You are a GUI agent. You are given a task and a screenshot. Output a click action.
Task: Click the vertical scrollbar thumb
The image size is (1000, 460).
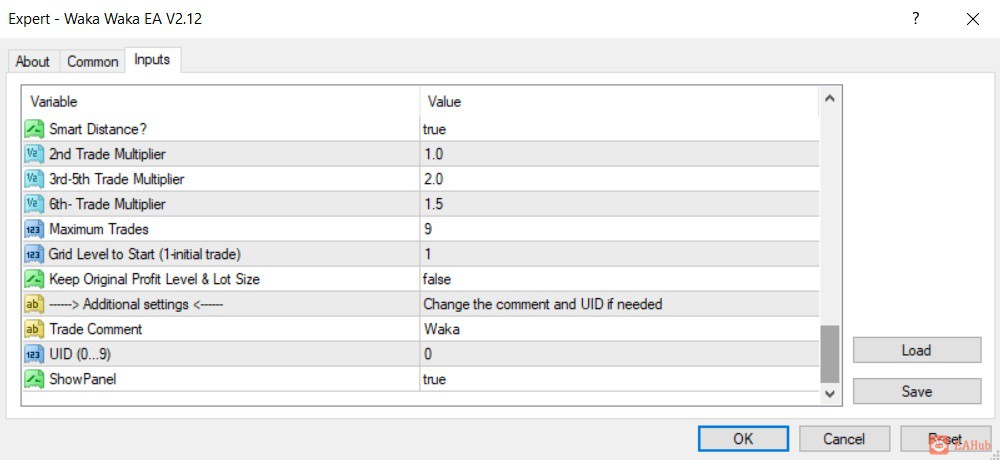[x=829, y=354]
